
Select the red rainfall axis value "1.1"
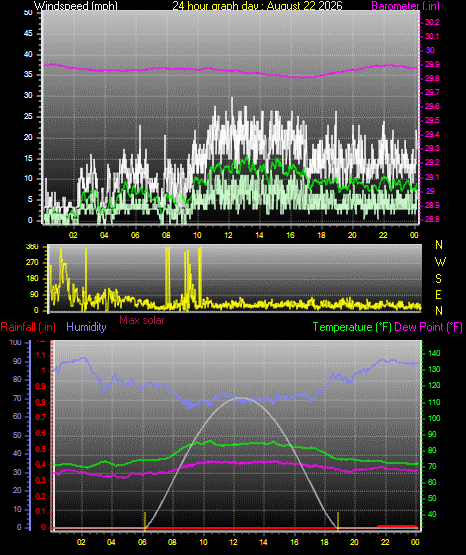point(41,355)
